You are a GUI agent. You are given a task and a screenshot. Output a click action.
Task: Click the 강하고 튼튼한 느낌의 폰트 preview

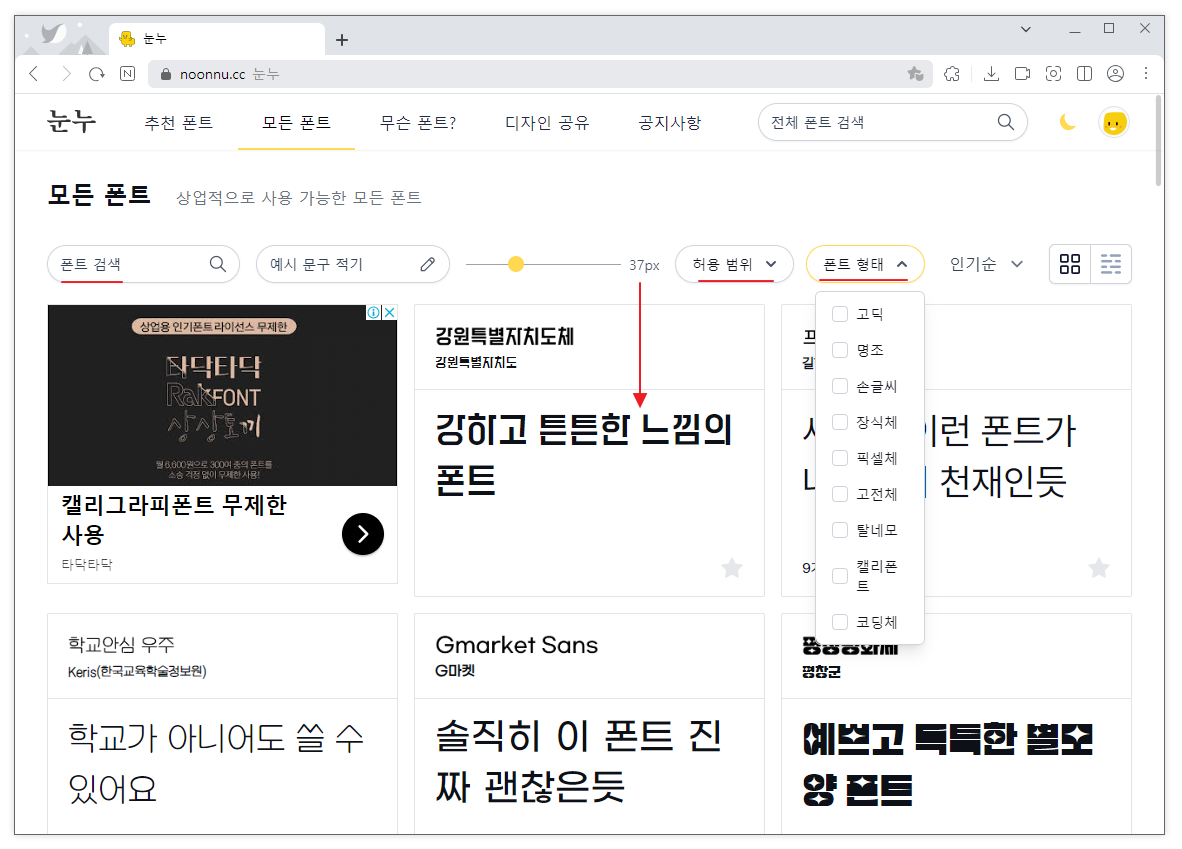[x=583, y=454]
